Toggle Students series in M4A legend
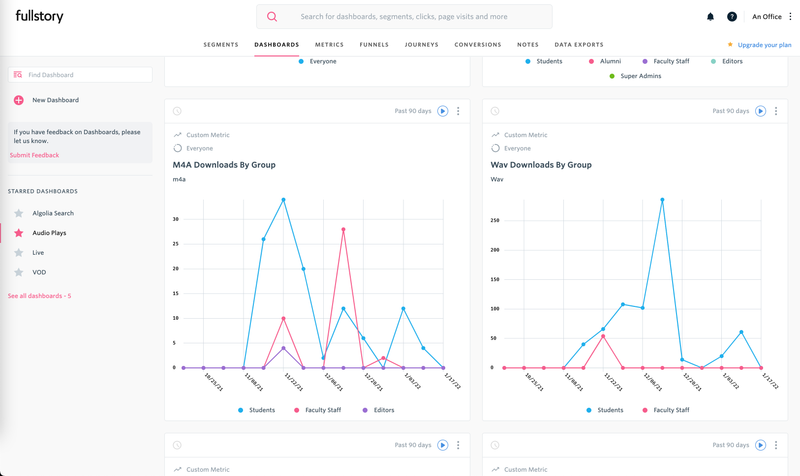800x476 pixels. 257,410
